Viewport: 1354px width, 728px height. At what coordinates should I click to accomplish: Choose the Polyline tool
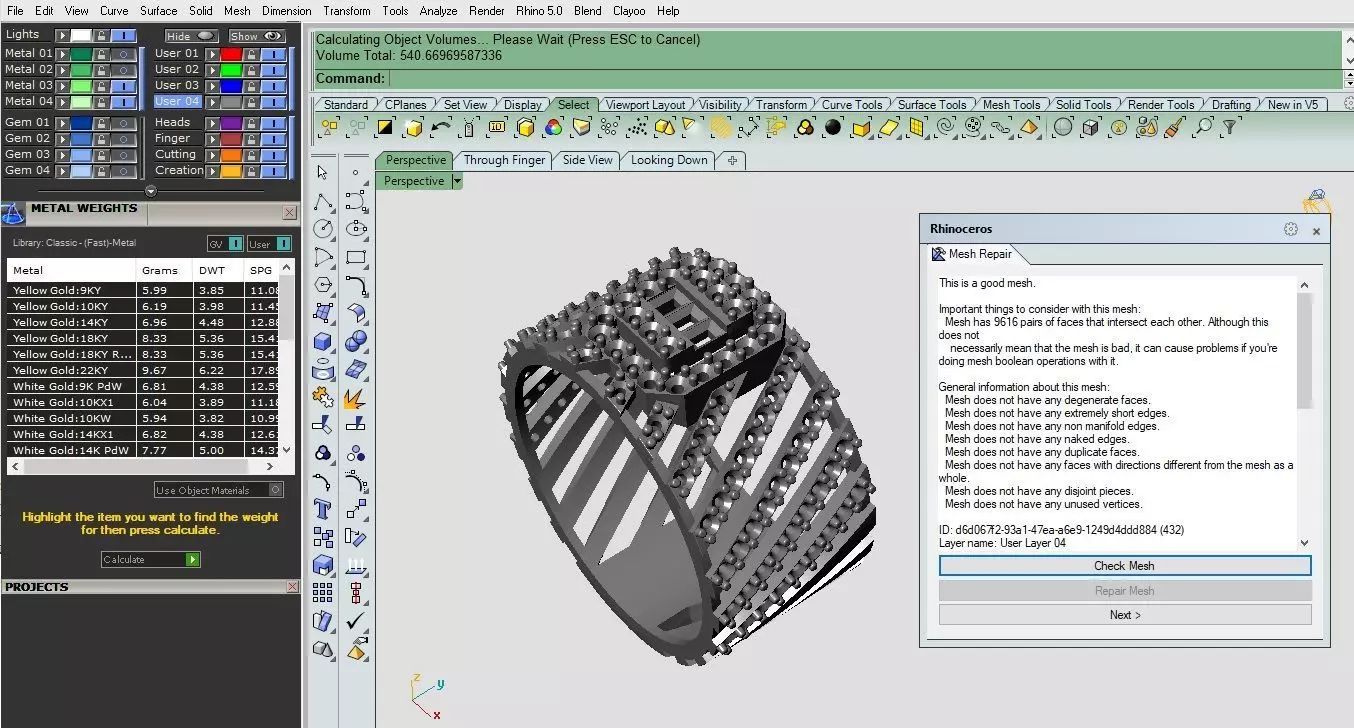[x=323, y=201]
